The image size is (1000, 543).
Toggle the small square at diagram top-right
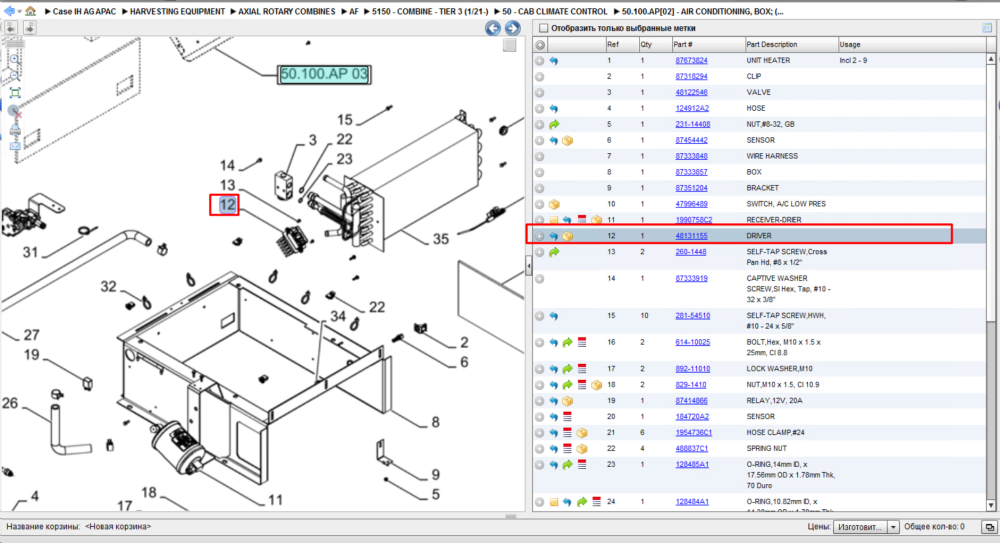(510, 45)
